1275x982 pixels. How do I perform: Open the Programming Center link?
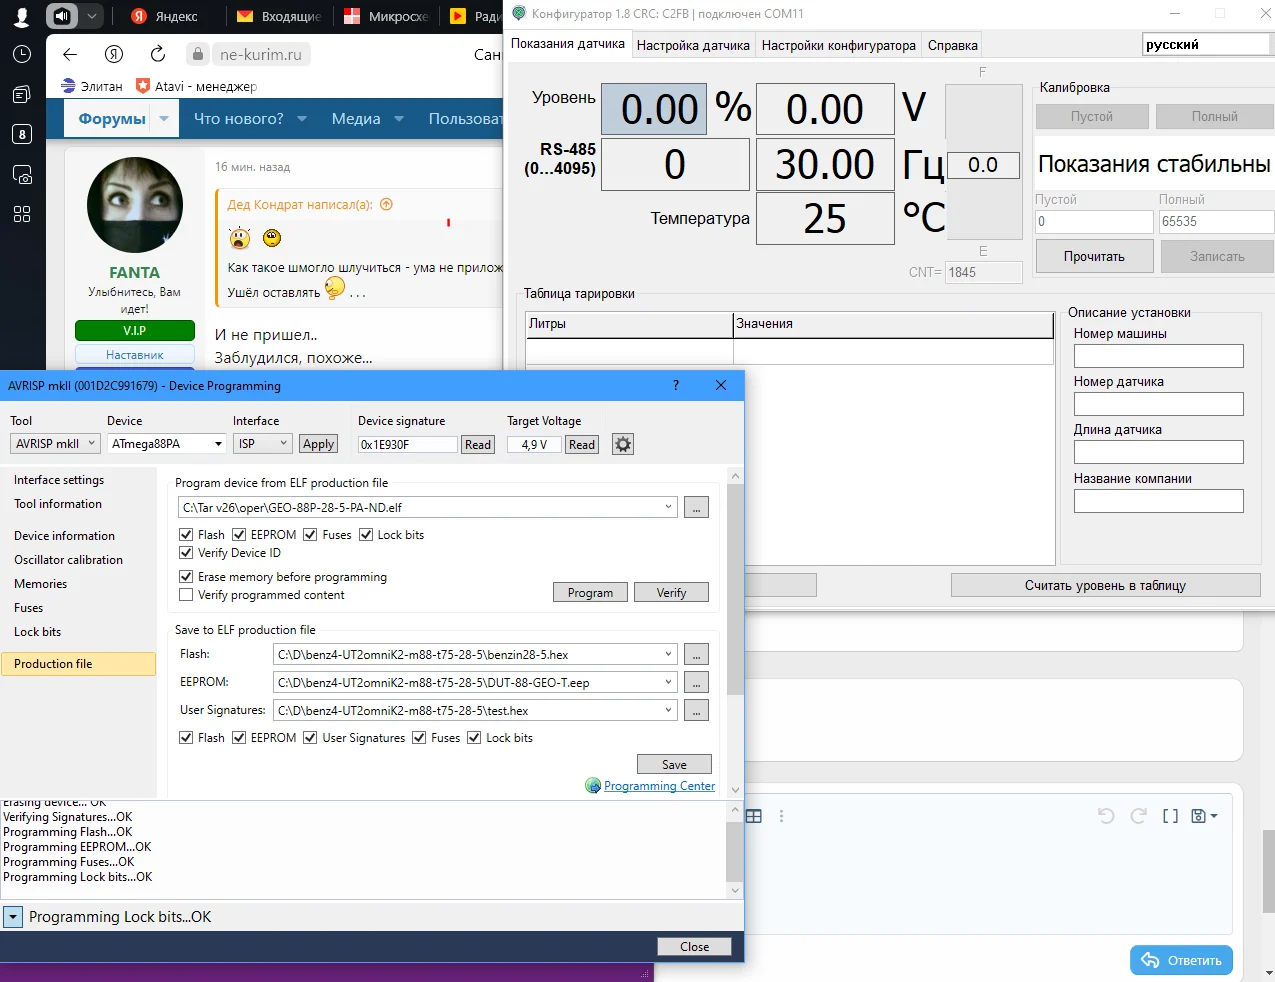pos(659,786)
